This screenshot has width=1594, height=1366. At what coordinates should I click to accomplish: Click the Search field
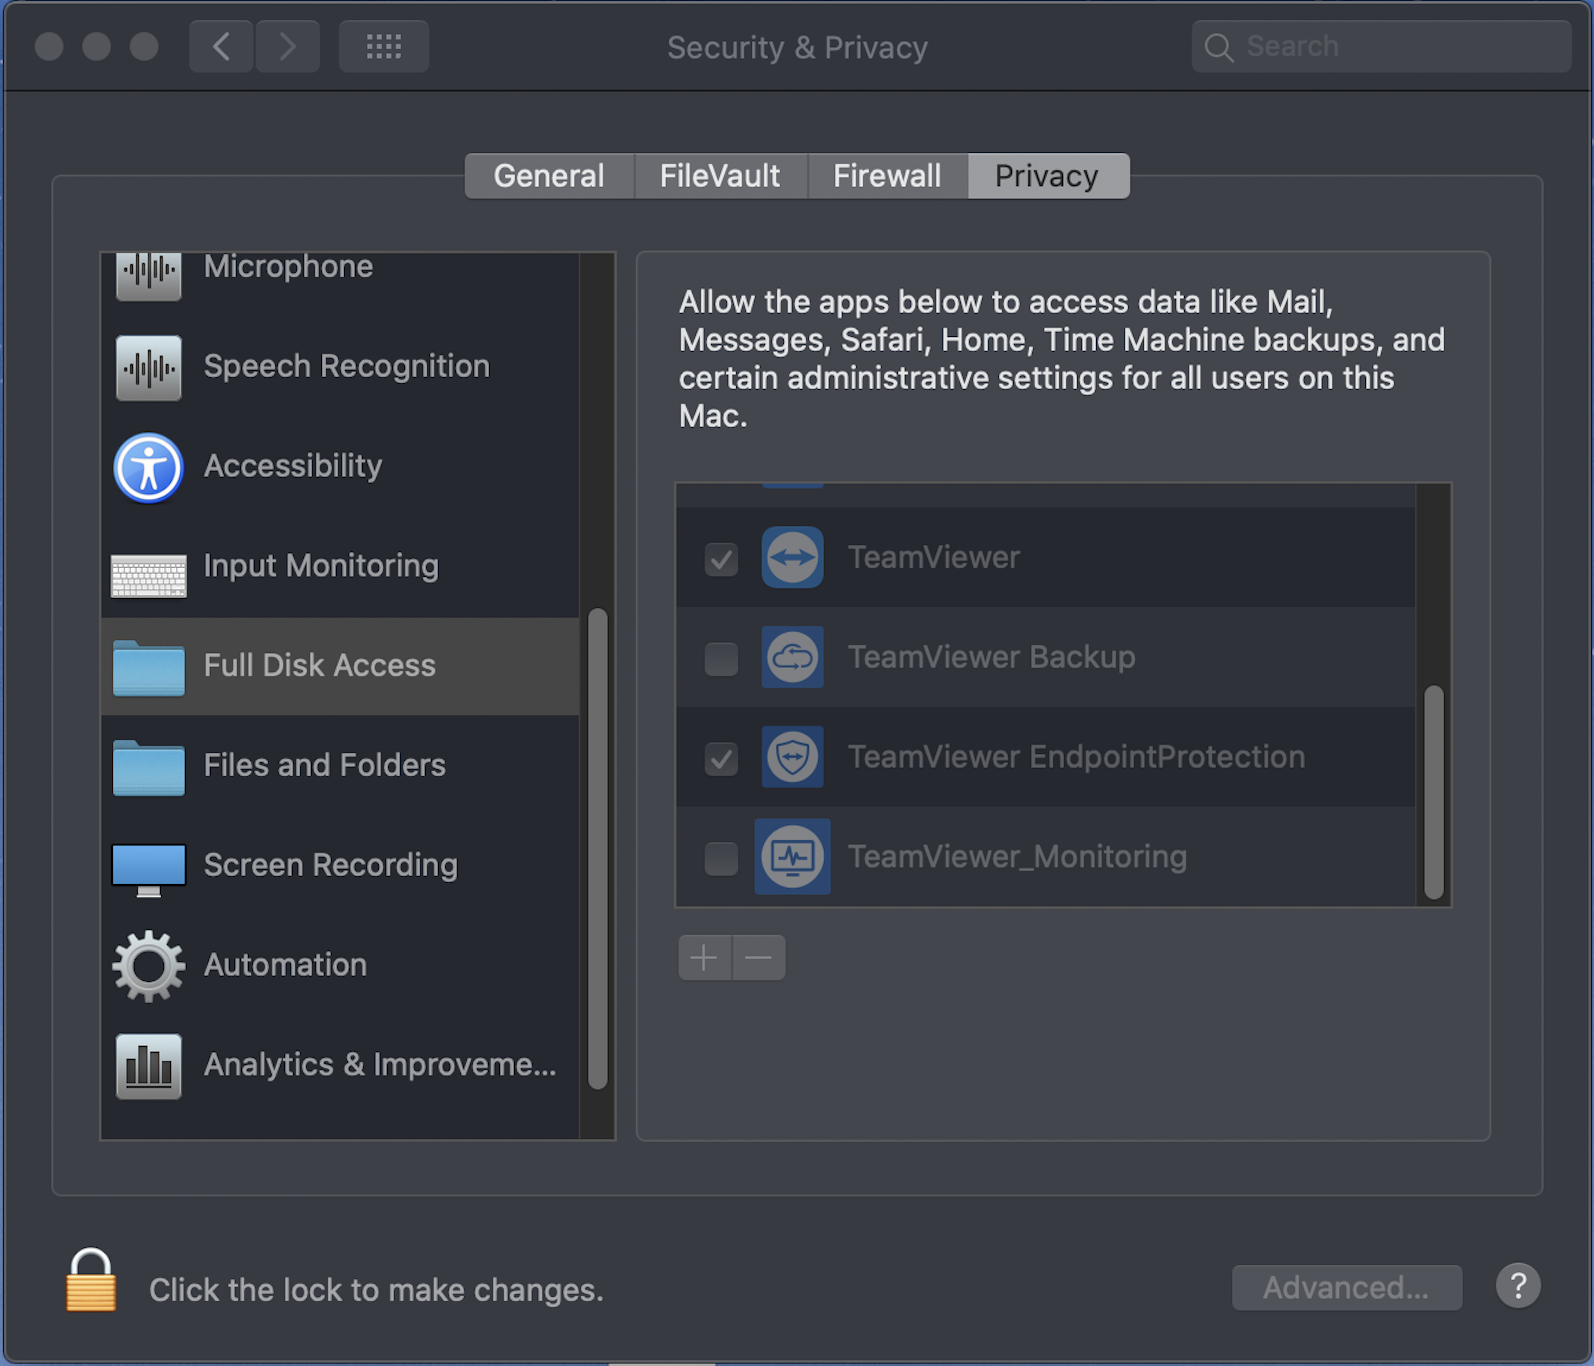1381,46
